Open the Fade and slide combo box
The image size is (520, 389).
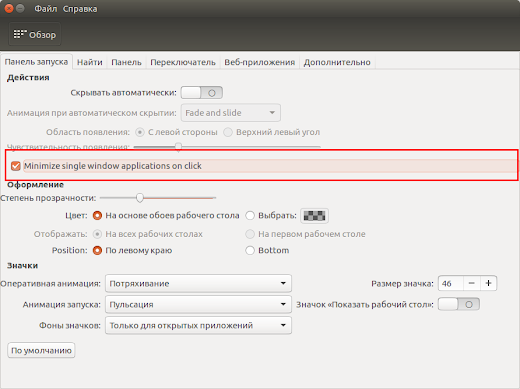point(231,113)
